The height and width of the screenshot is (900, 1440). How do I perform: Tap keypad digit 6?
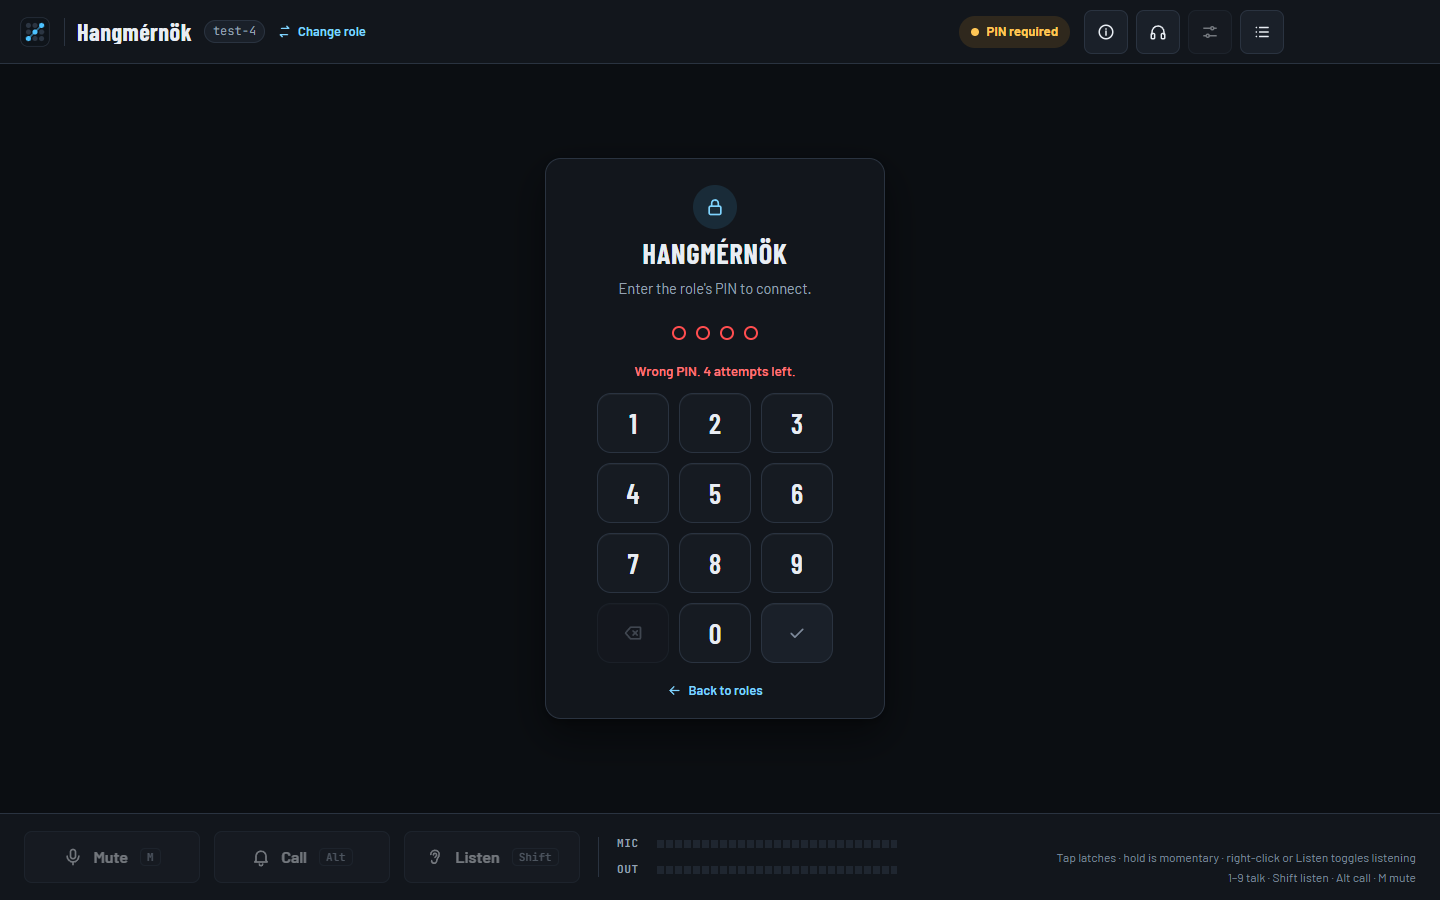pyautogui.click(x=797, y=493)
